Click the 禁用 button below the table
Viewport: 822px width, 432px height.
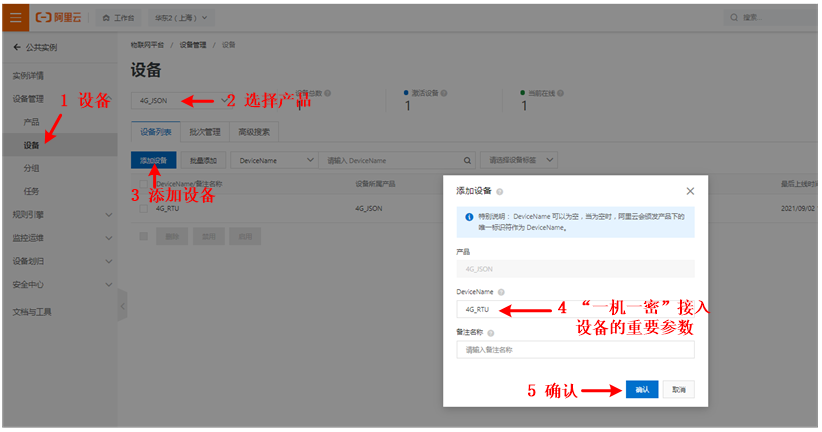point(209,236)
